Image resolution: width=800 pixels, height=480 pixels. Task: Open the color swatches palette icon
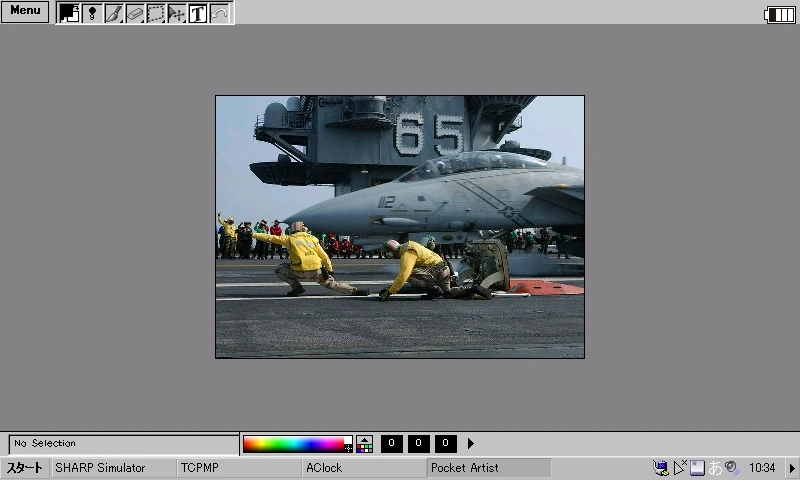[x=365, y=444]
